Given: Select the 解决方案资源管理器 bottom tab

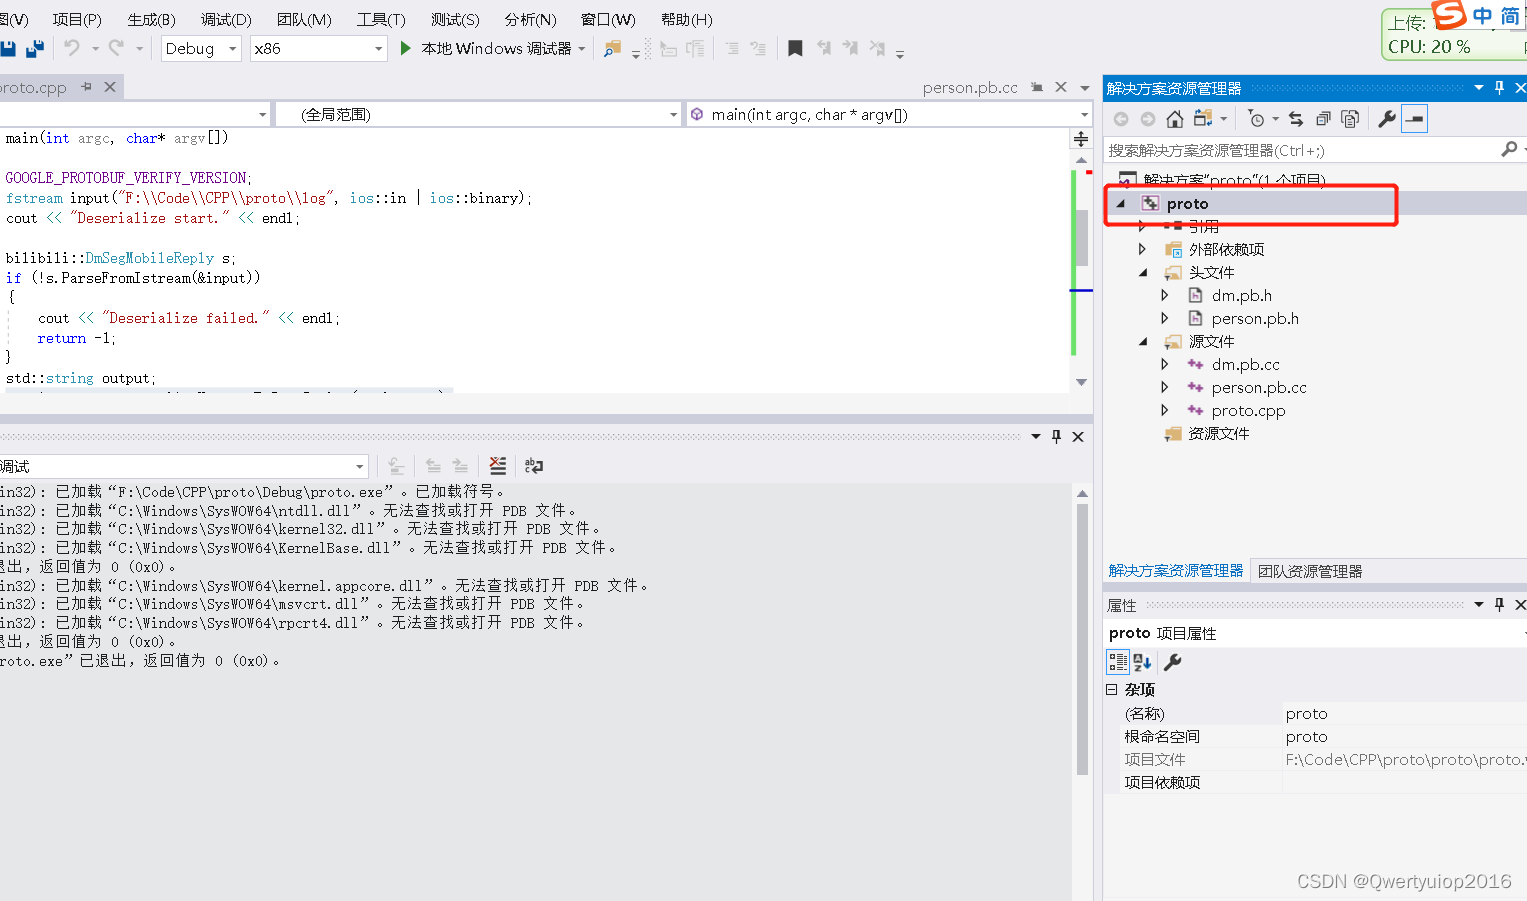Looking at the screenshot, I should pos(1176,571).
